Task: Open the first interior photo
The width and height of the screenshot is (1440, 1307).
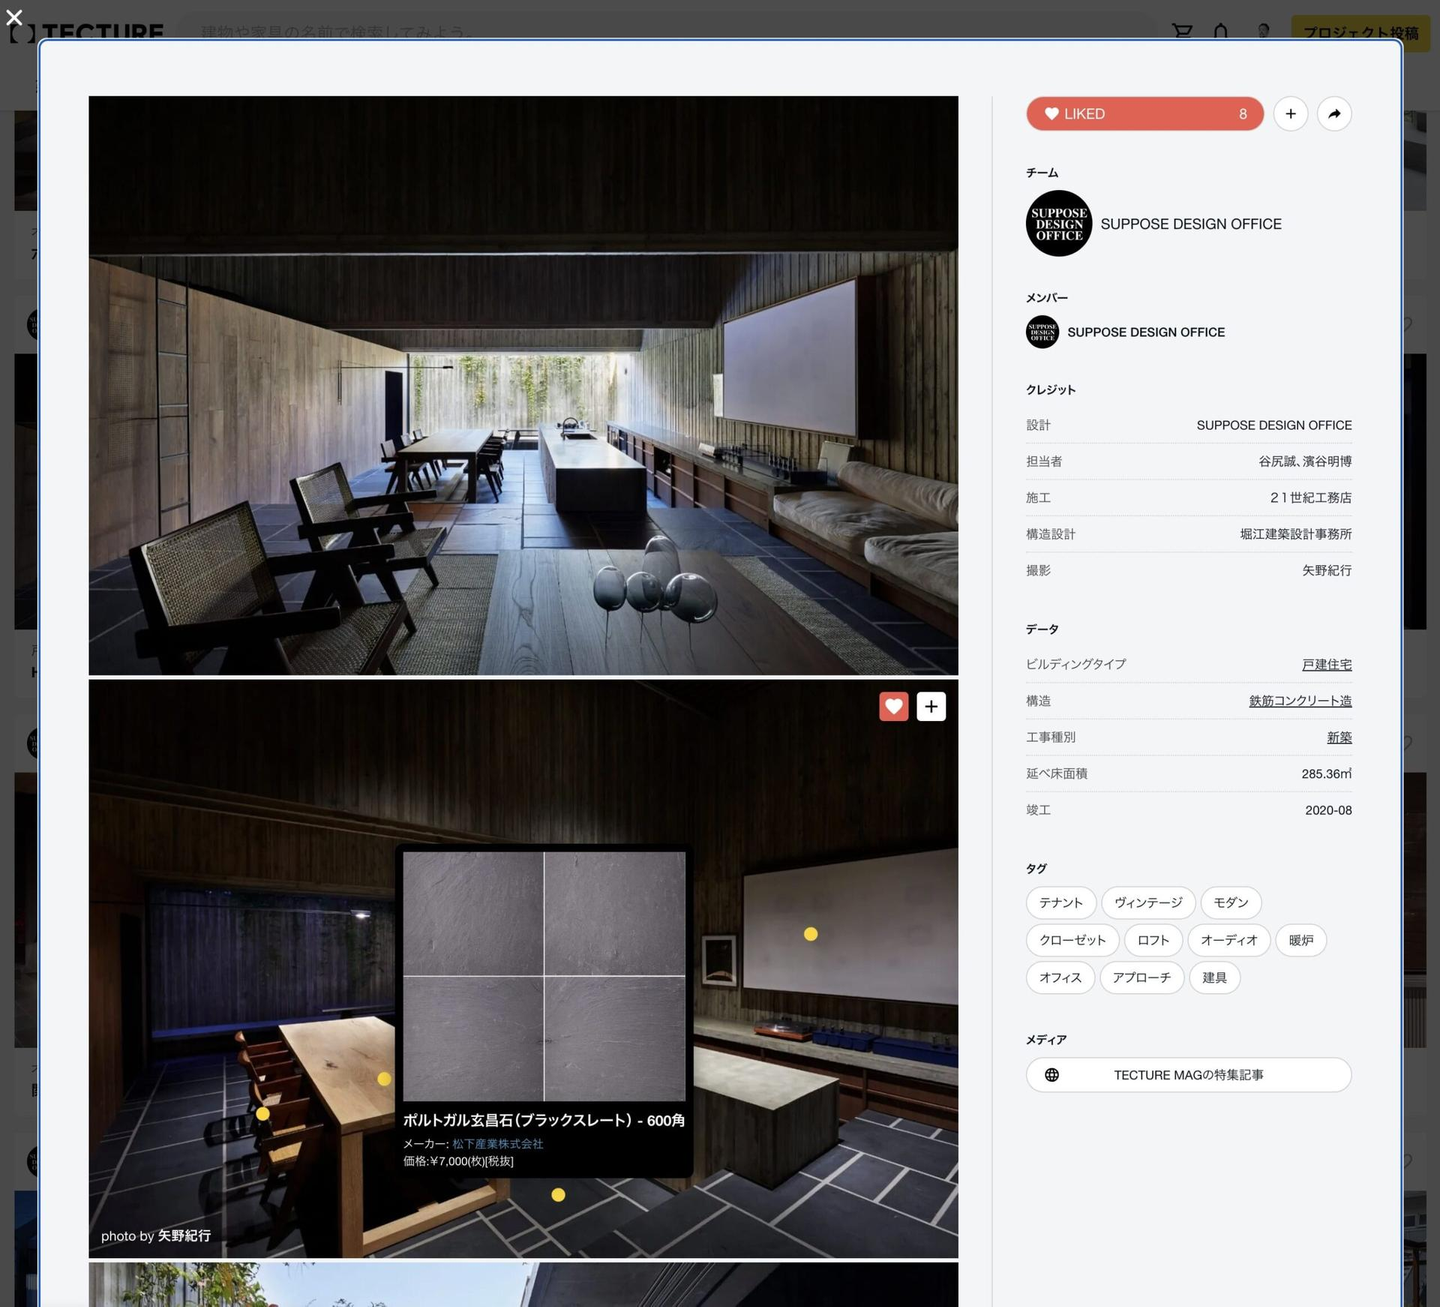Action: coord(523,385)
